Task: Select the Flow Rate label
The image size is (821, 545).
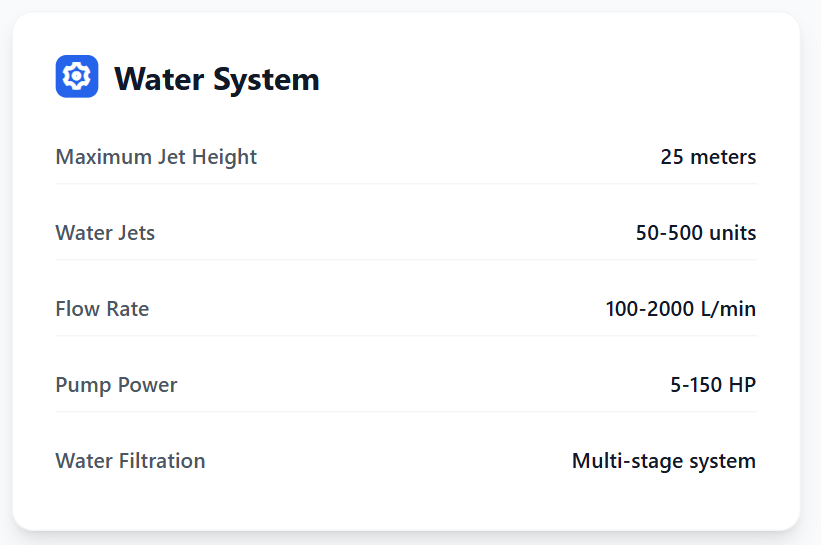Action: coord(102,309)
